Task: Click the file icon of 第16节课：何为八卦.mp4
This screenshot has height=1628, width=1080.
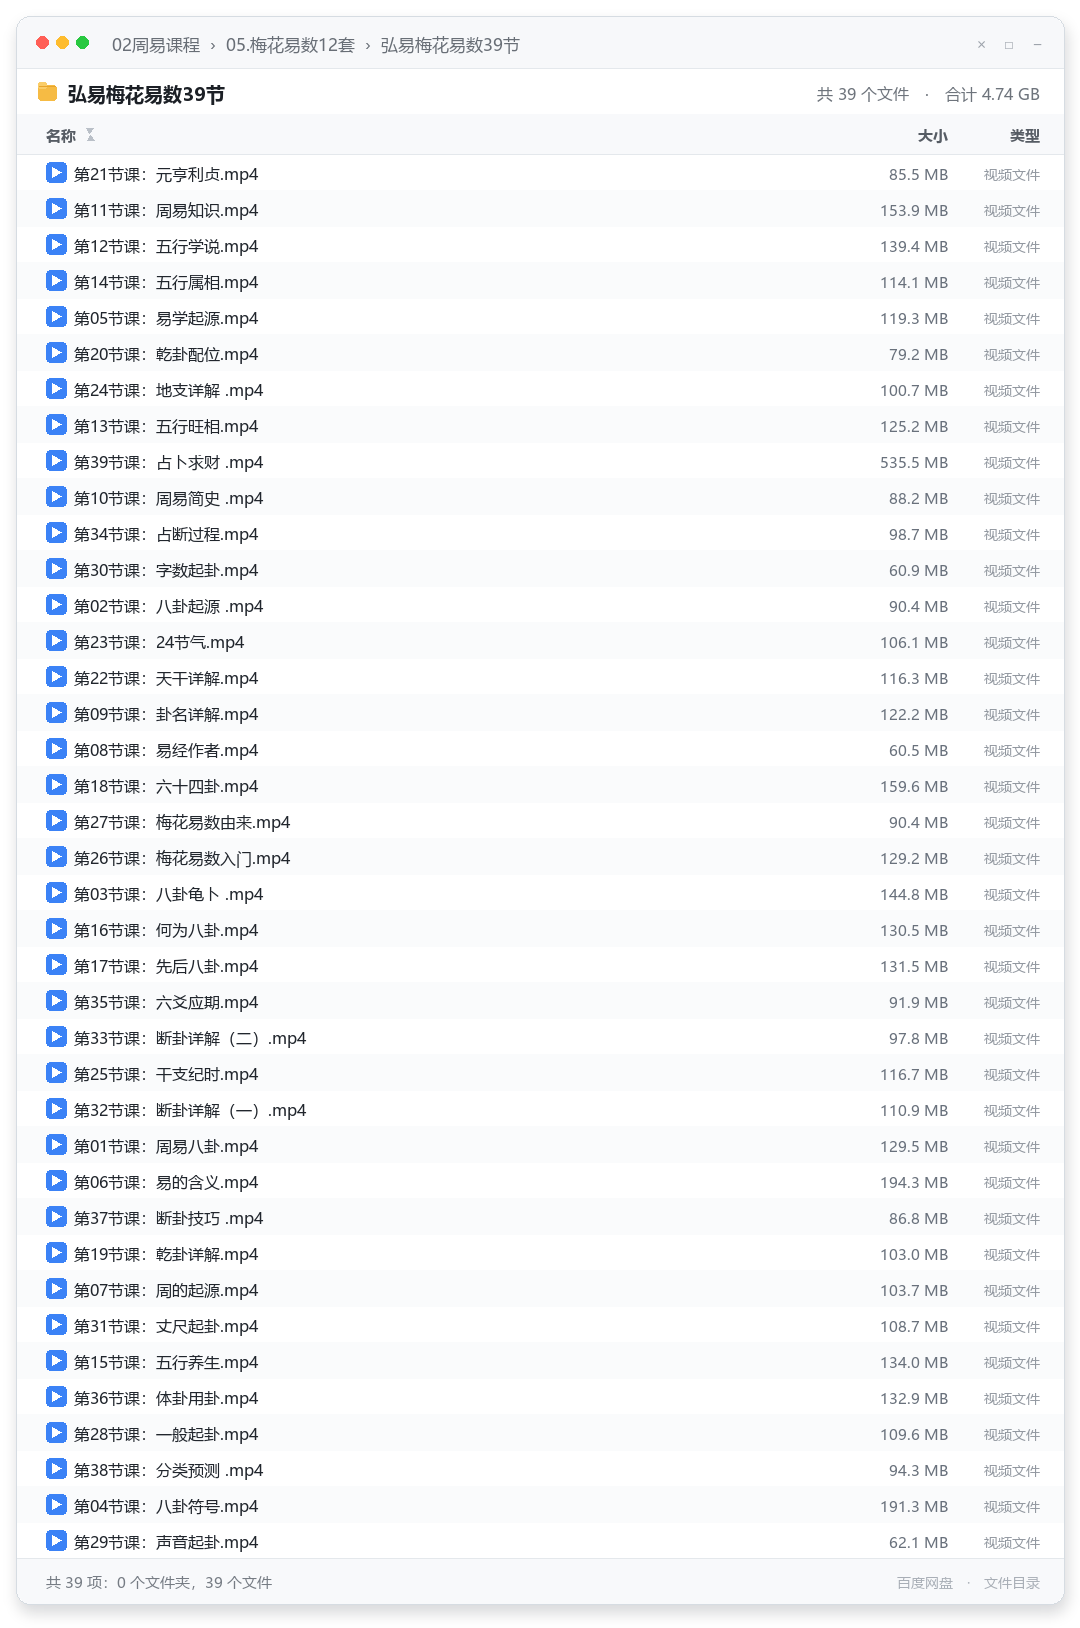Action: point(56,929)
